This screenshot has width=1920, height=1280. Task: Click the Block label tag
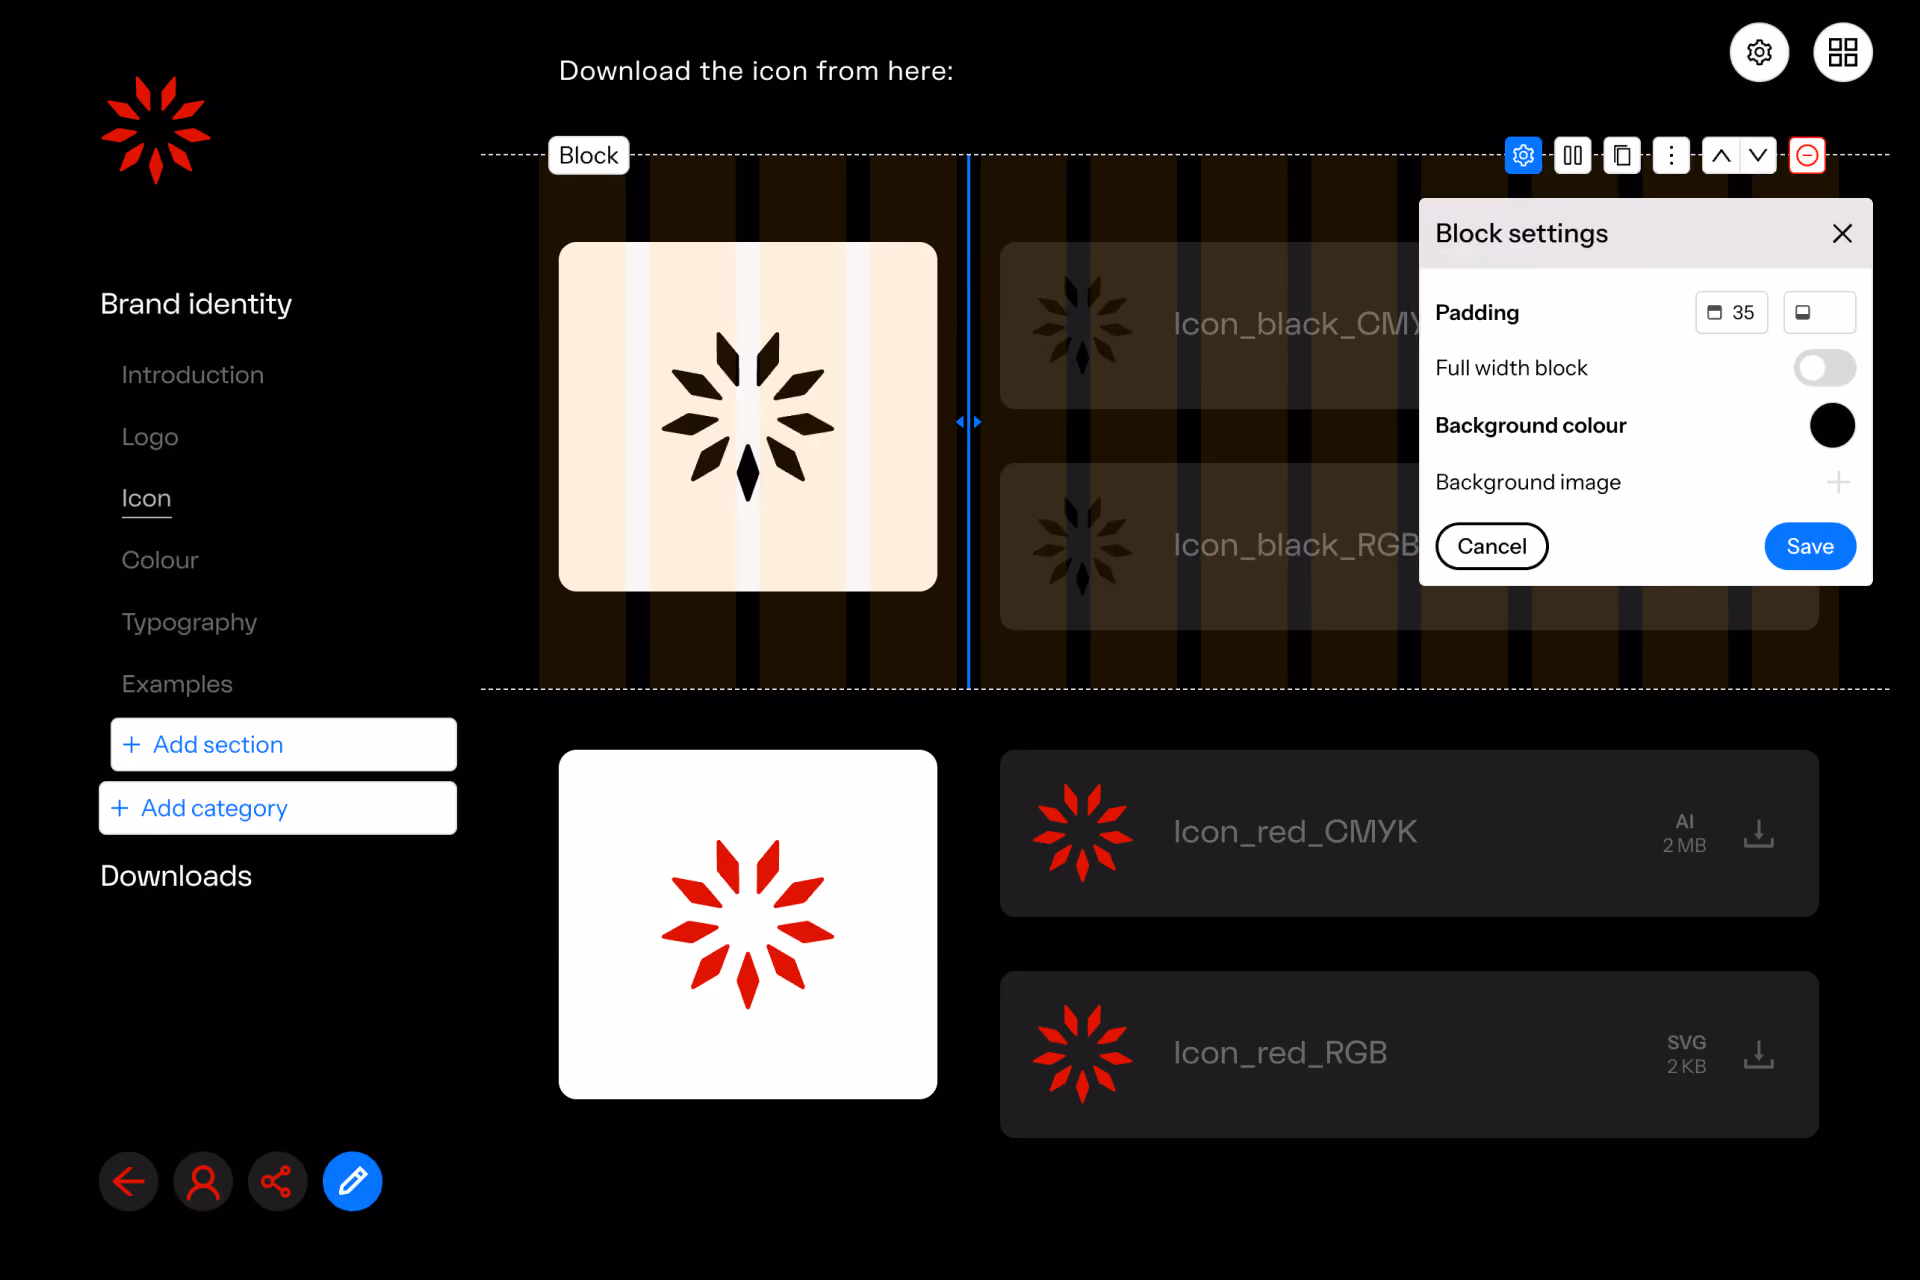coord(588,155)
